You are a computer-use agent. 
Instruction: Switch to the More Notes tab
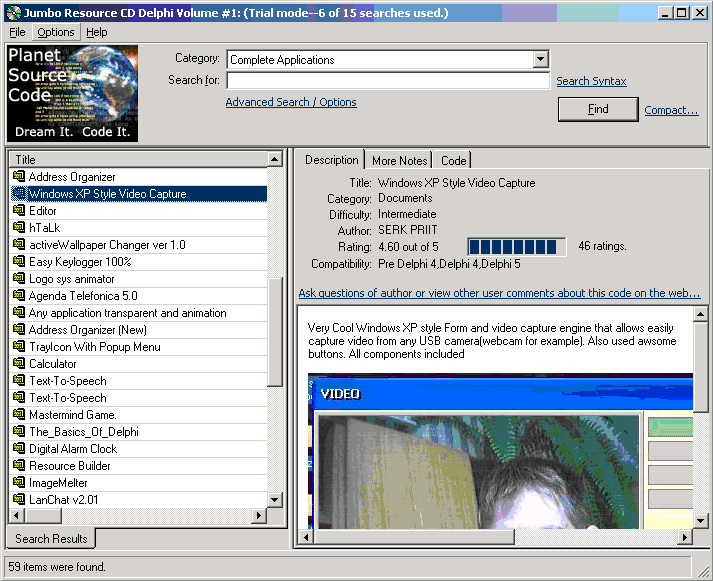click(399, 160)
